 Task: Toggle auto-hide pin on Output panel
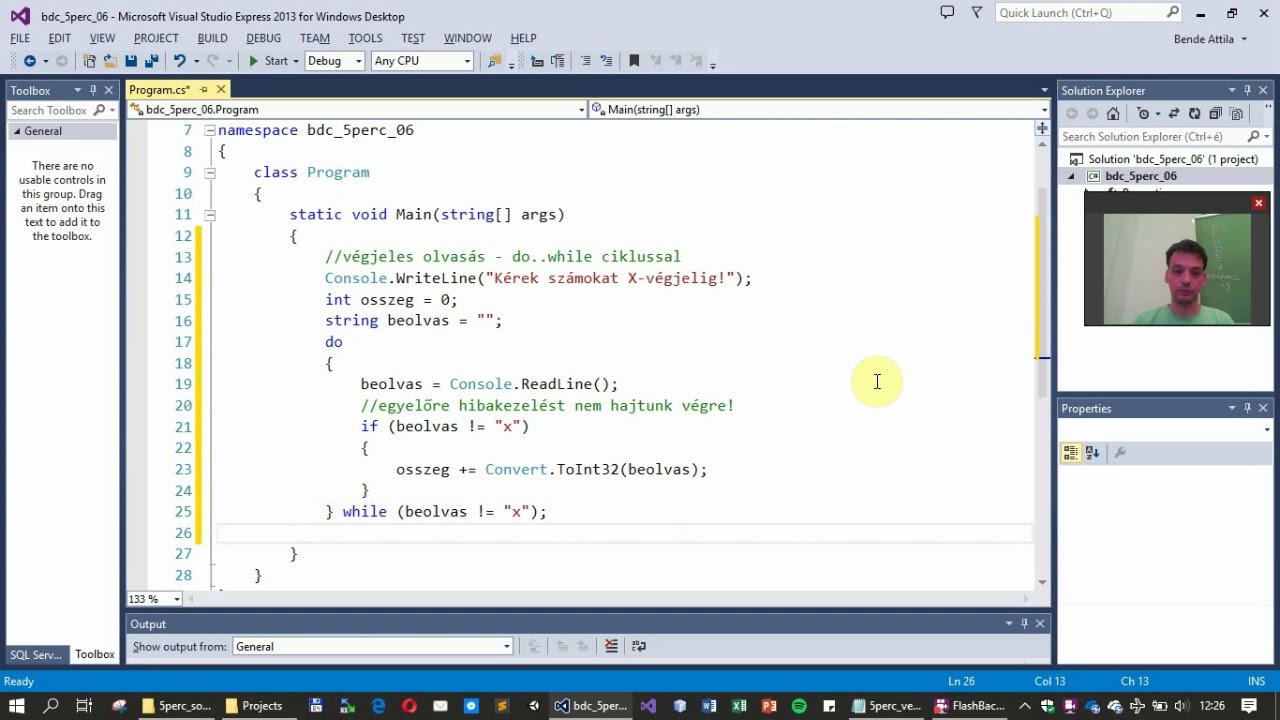[x=1024, y=624]
